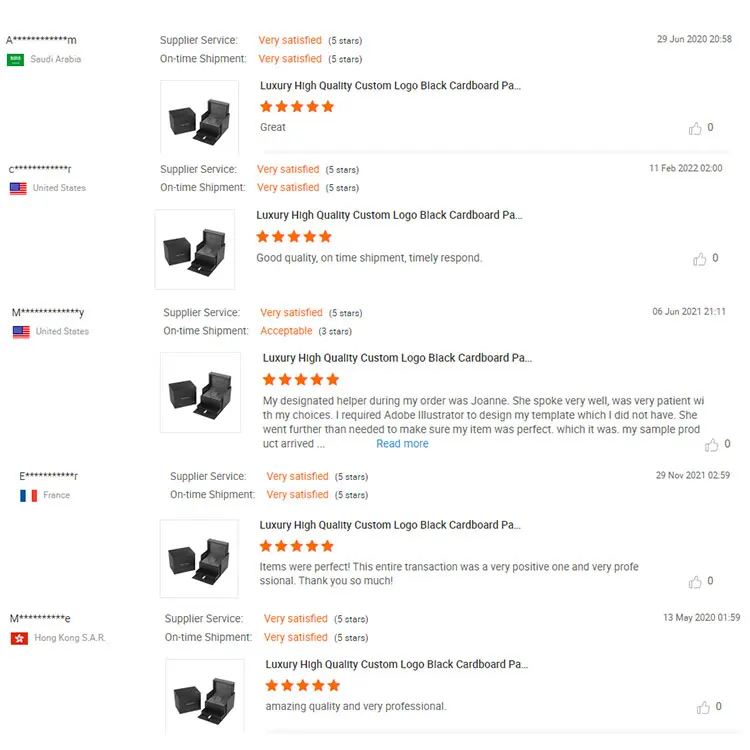Click star rating above "Items were perfect!" text
This screenshot has width=750, height=750.
297,546
